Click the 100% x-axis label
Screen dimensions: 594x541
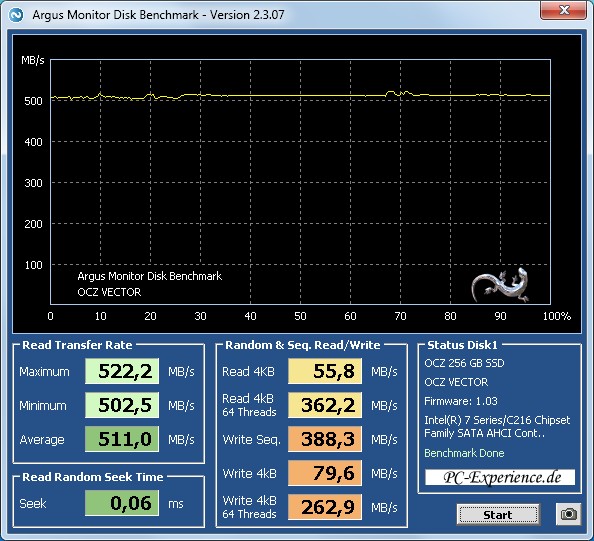(556, 316)
